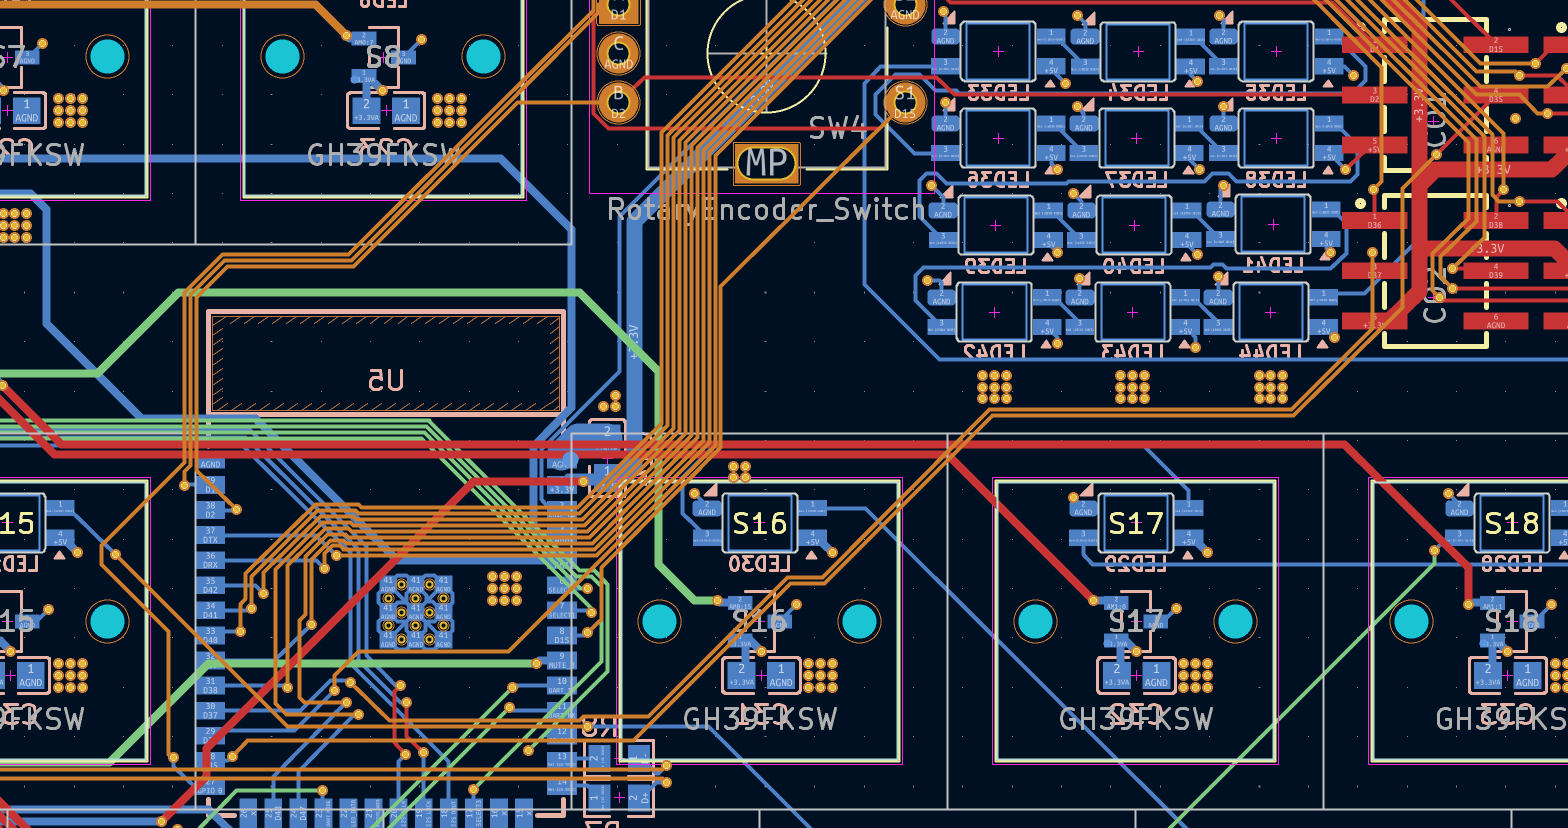The height and width of the screenshot is (828, 1568).
Task: Select the S17 LED footprint label
Action: click(x=1136, y=523)
